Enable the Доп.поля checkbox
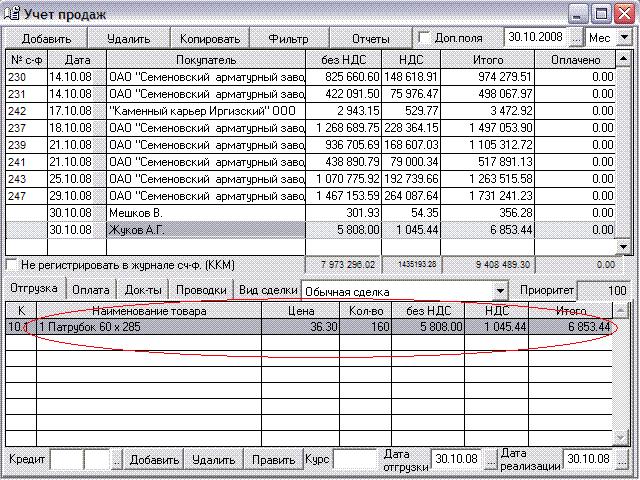 point(424,38)
